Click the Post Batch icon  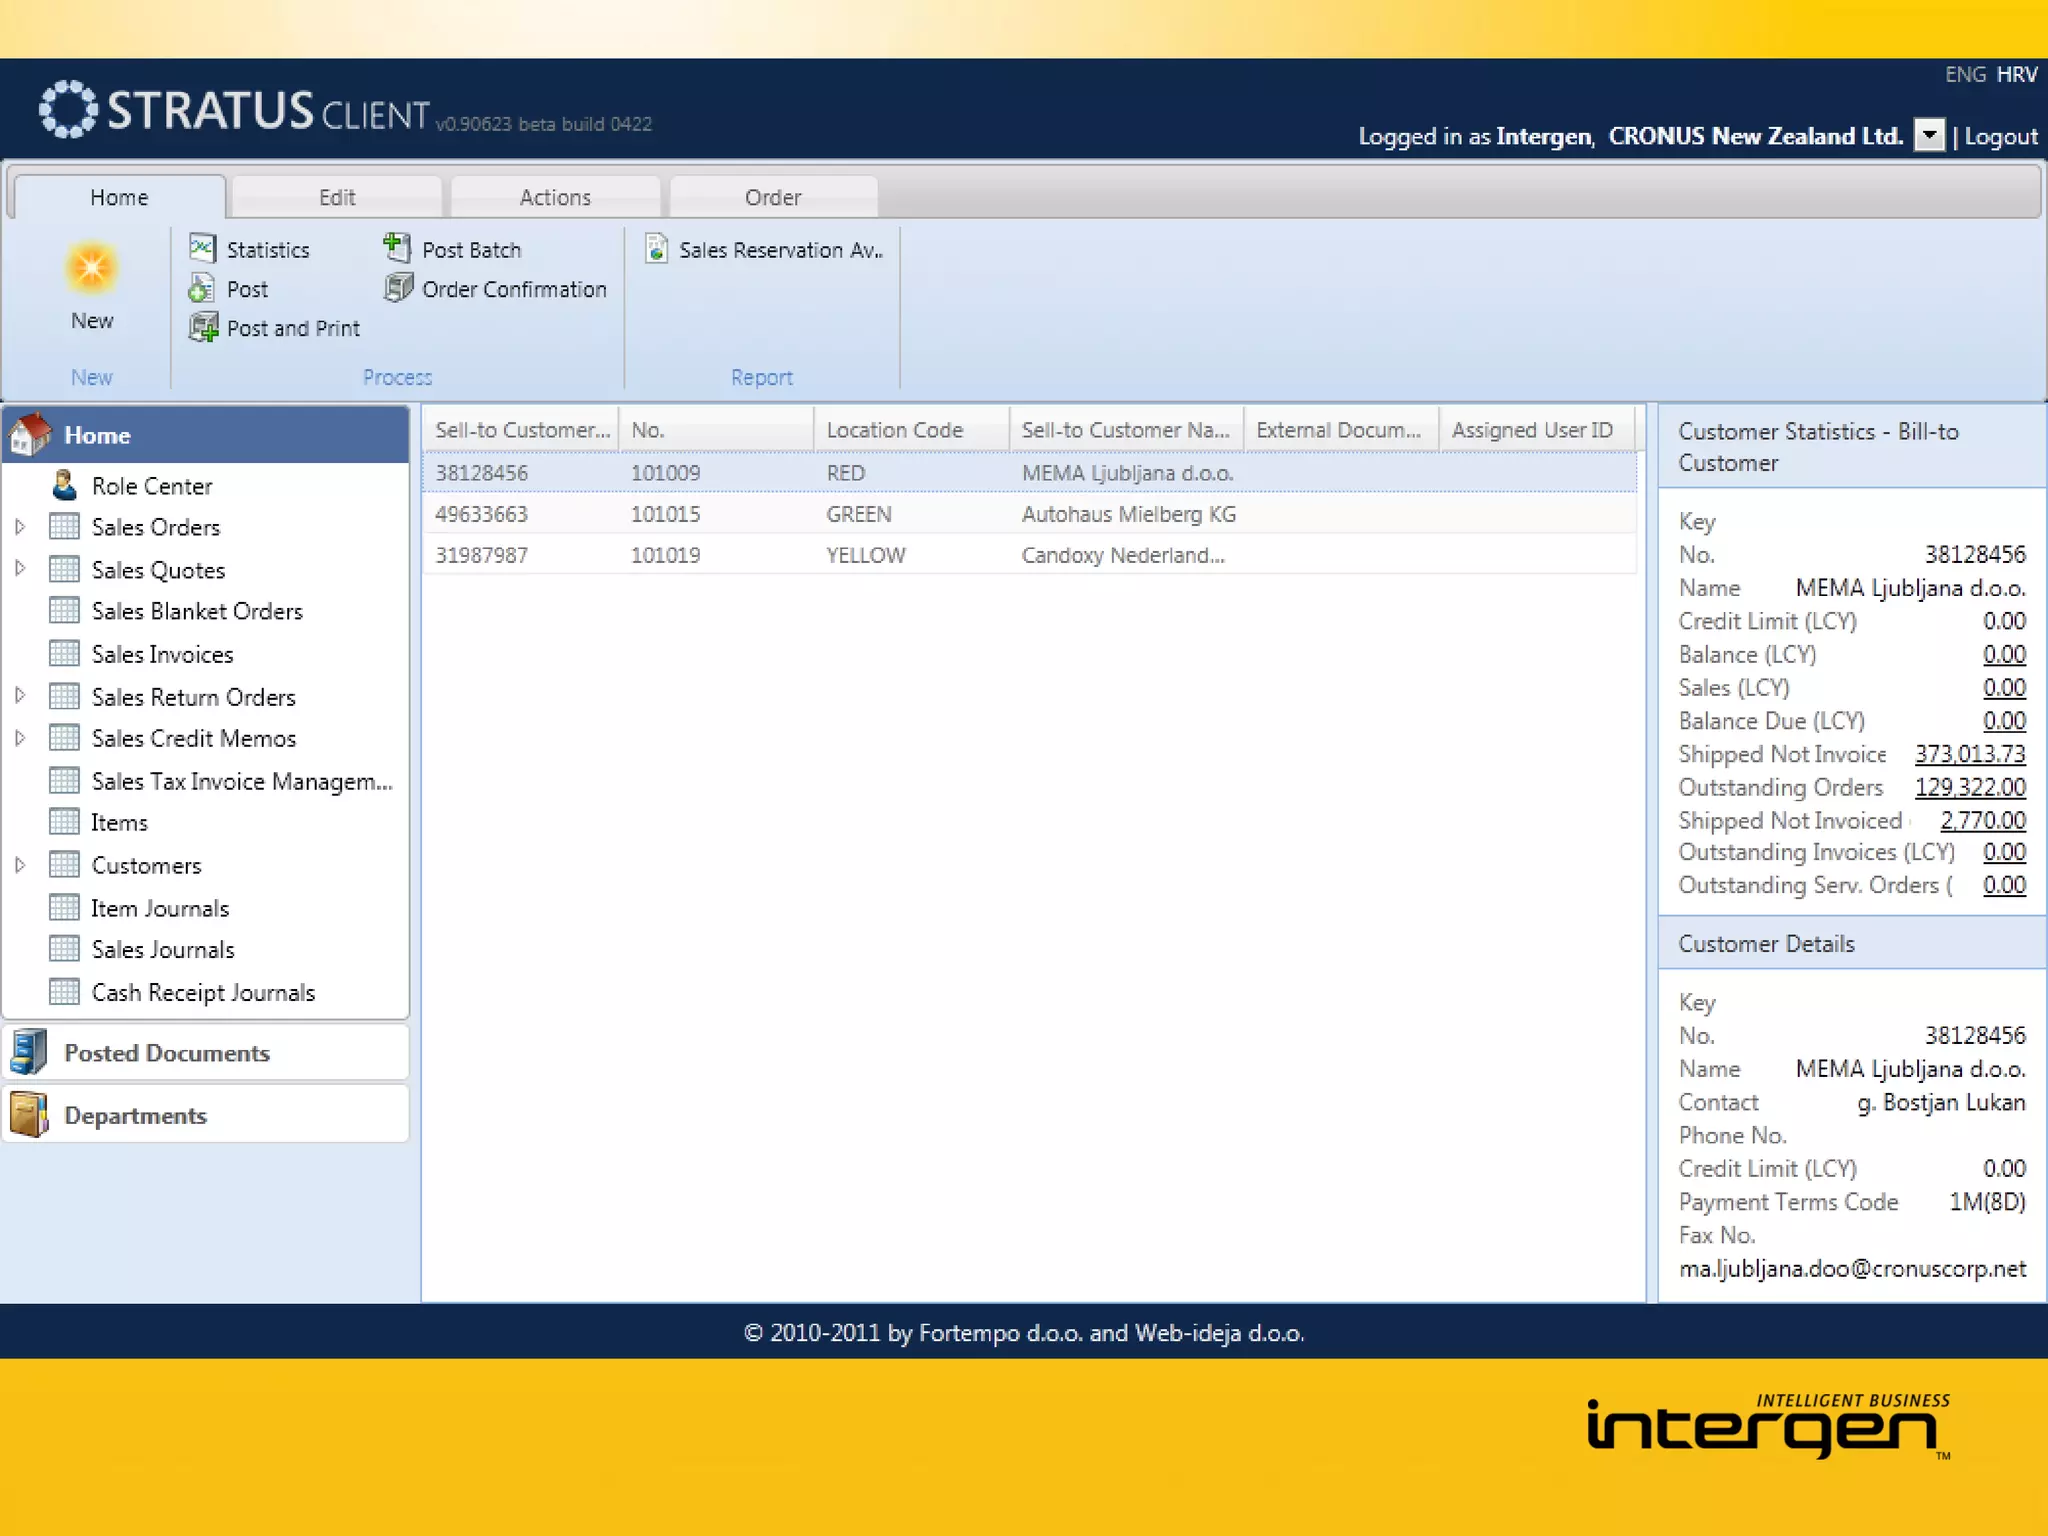click(x=397, y=248)
